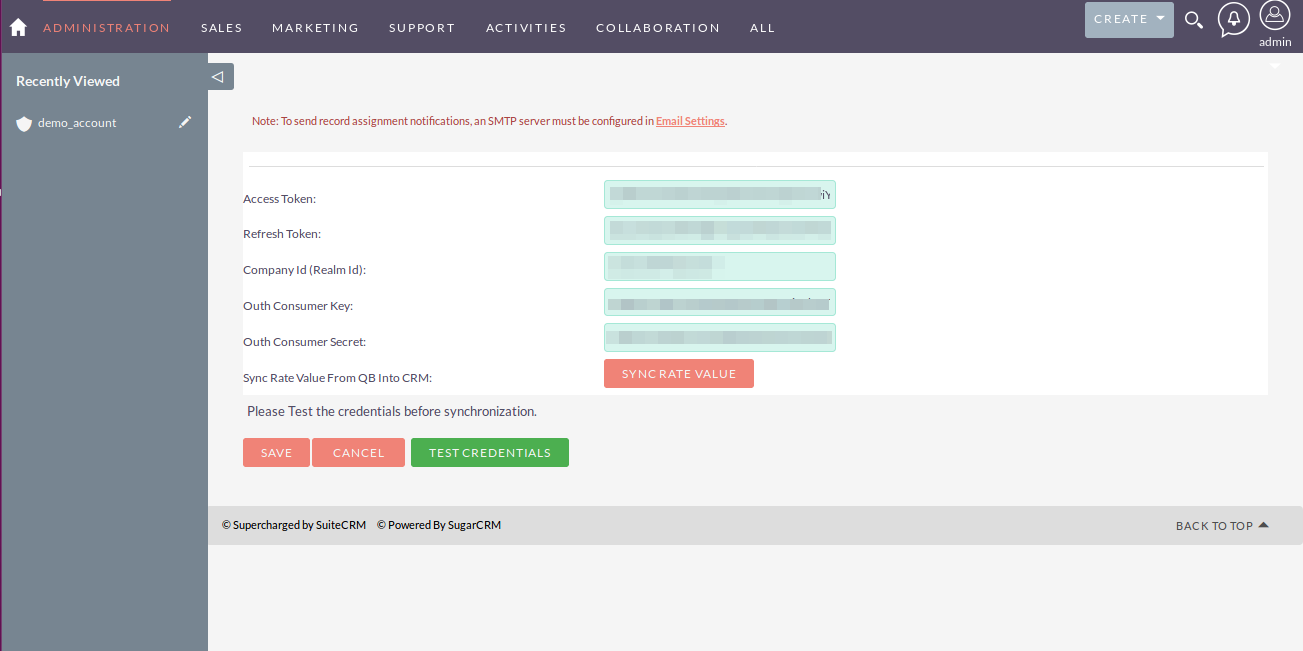Open the notifications bell icon

point(1234,19)
